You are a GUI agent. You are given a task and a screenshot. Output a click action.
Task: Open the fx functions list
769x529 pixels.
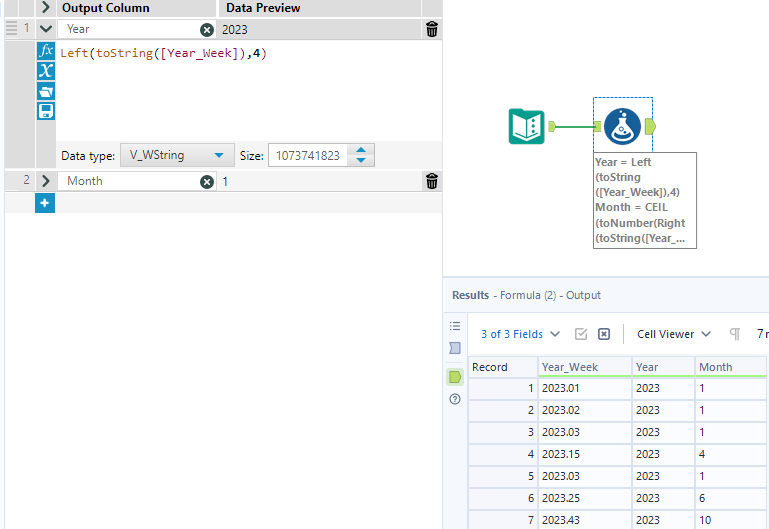[x=46, y=50]
